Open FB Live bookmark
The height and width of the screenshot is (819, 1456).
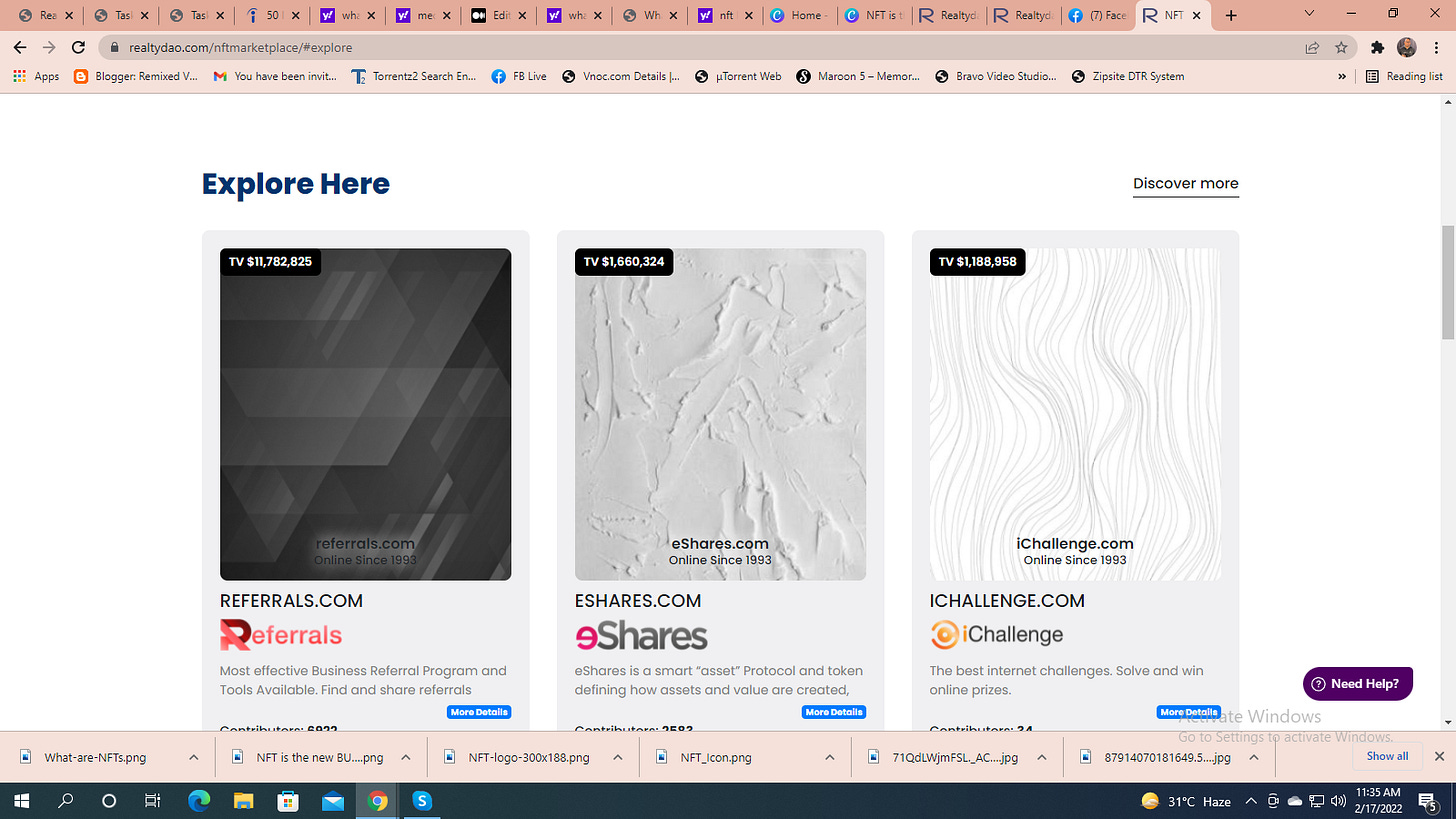pos(519,76)
